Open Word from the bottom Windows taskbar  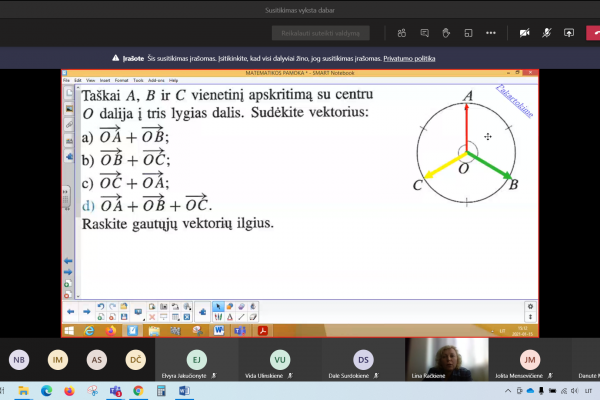pyautogui.click(x=184, y=391)
